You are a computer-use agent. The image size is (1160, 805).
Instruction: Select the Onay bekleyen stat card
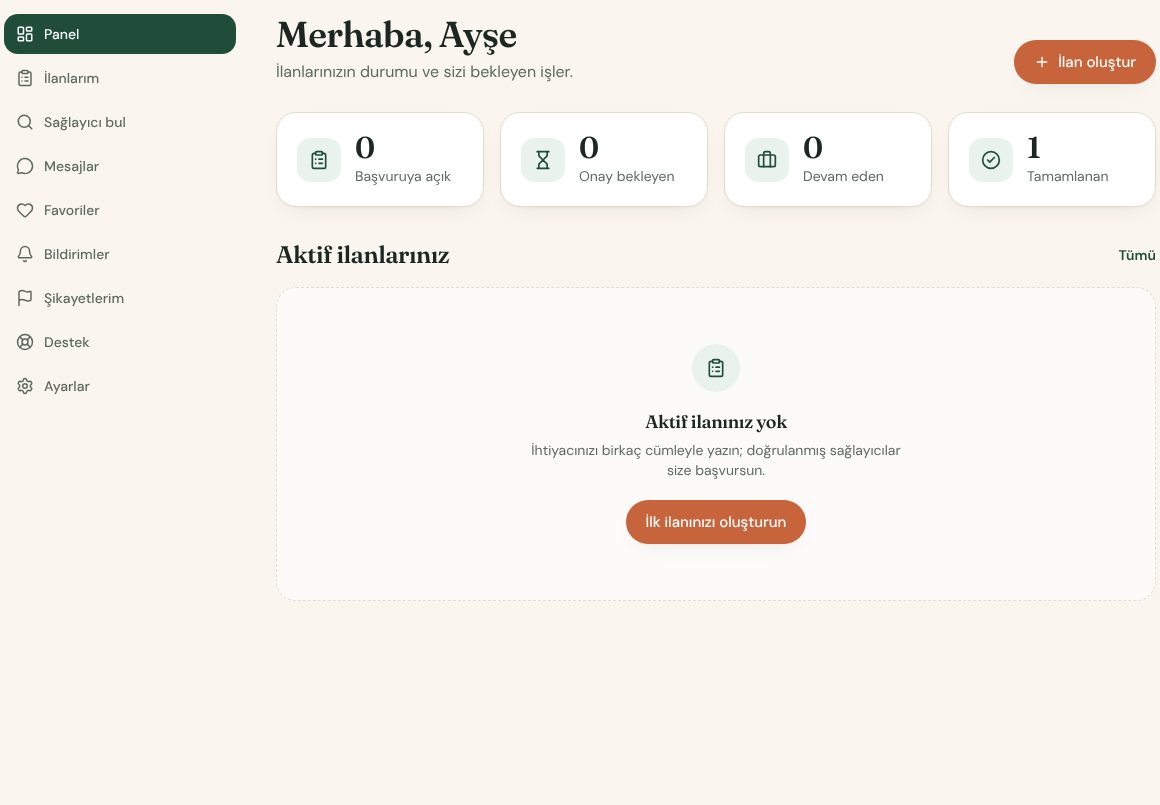(604, 160)
